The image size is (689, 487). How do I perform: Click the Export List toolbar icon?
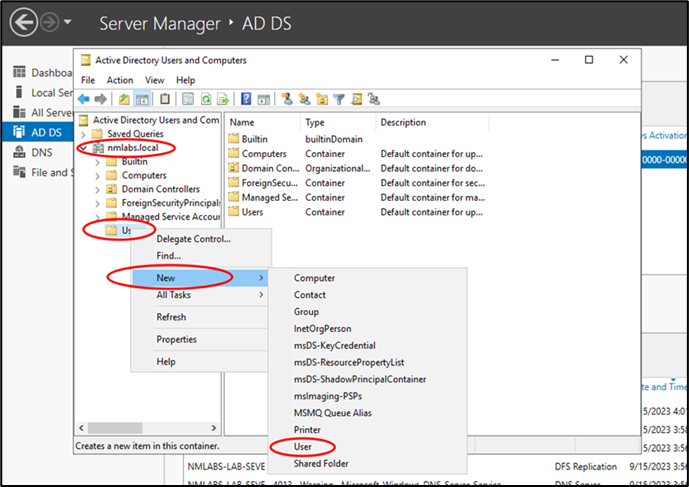pyautogui.click(x=223, y=99)
